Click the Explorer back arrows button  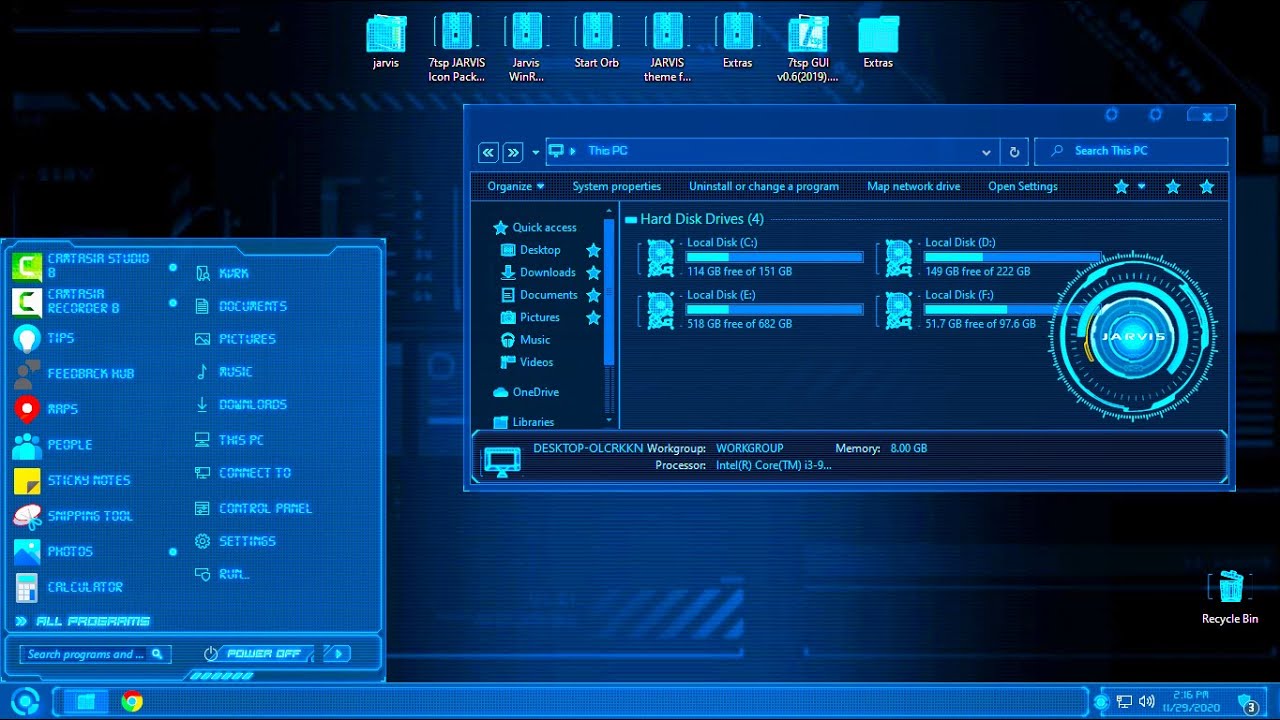pos(488,152)
